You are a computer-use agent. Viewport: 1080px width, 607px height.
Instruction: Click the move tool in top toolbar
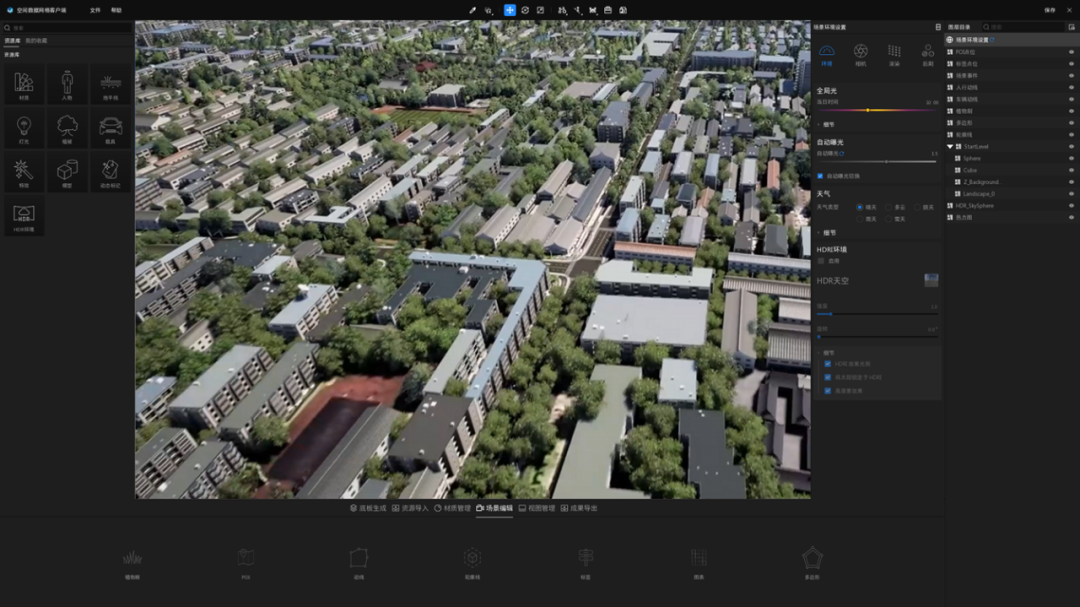pyautogui.click(x=509, y=10)
